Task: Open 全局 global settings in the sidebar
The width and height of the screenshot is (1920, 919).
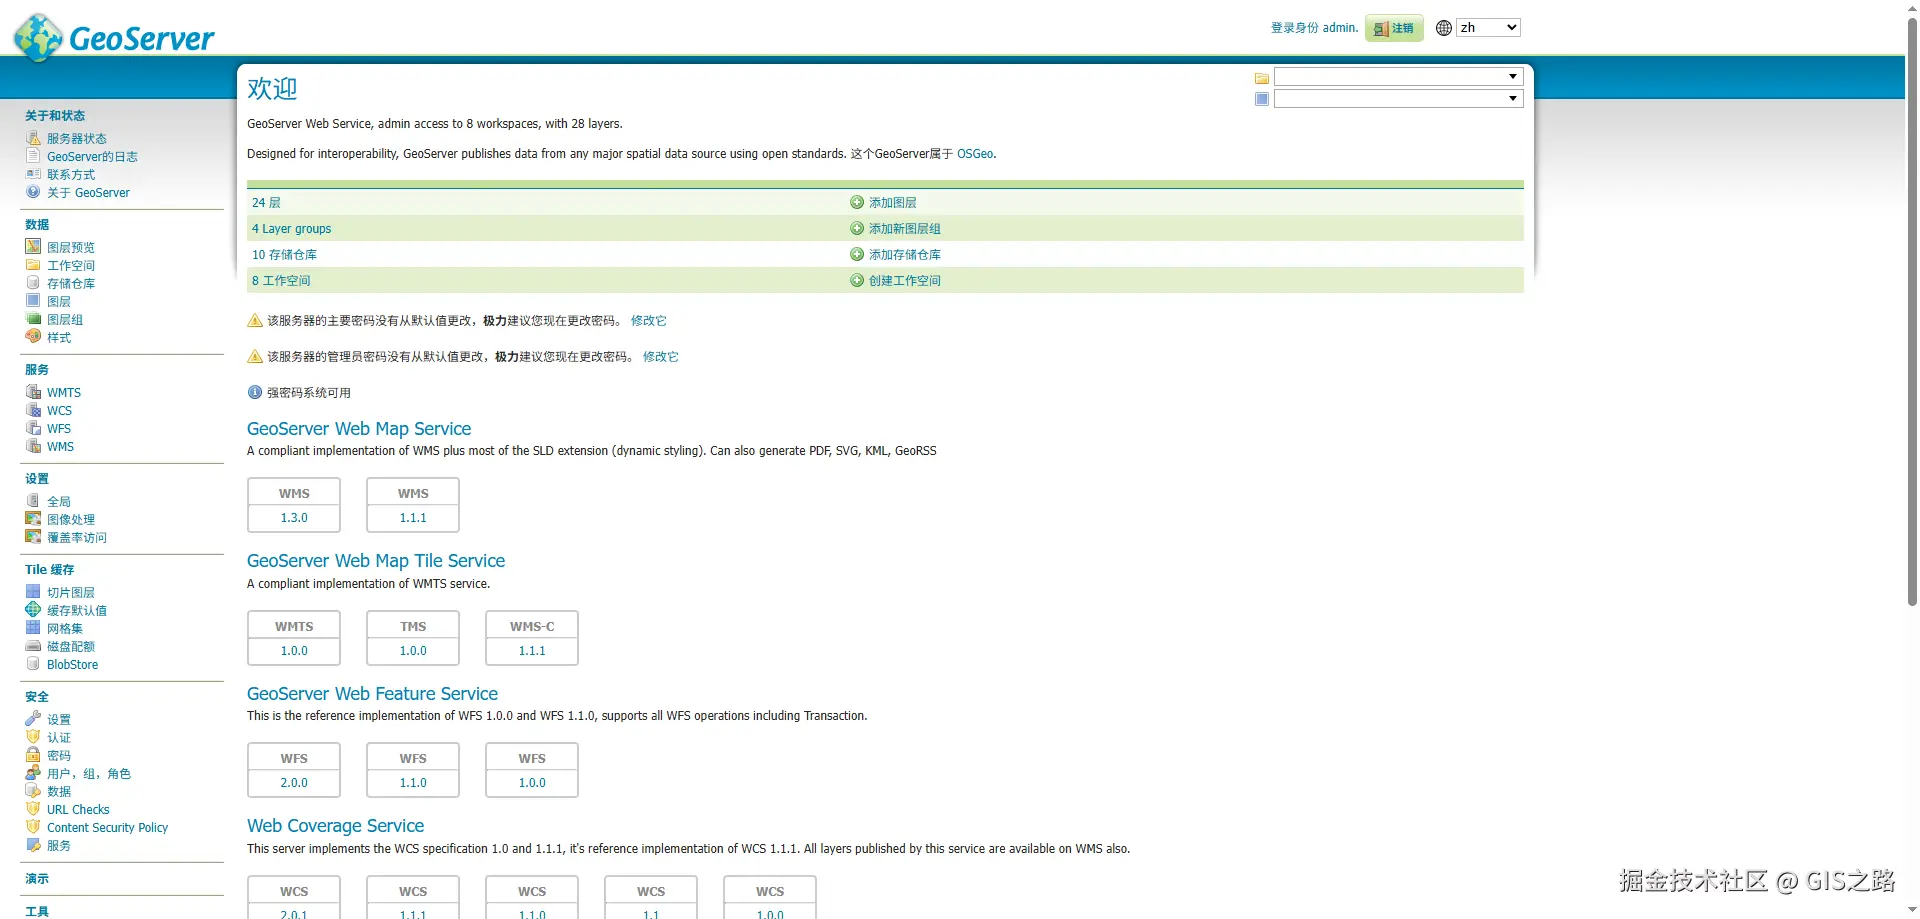Action: pyautogui.click(x=59, y=501)
